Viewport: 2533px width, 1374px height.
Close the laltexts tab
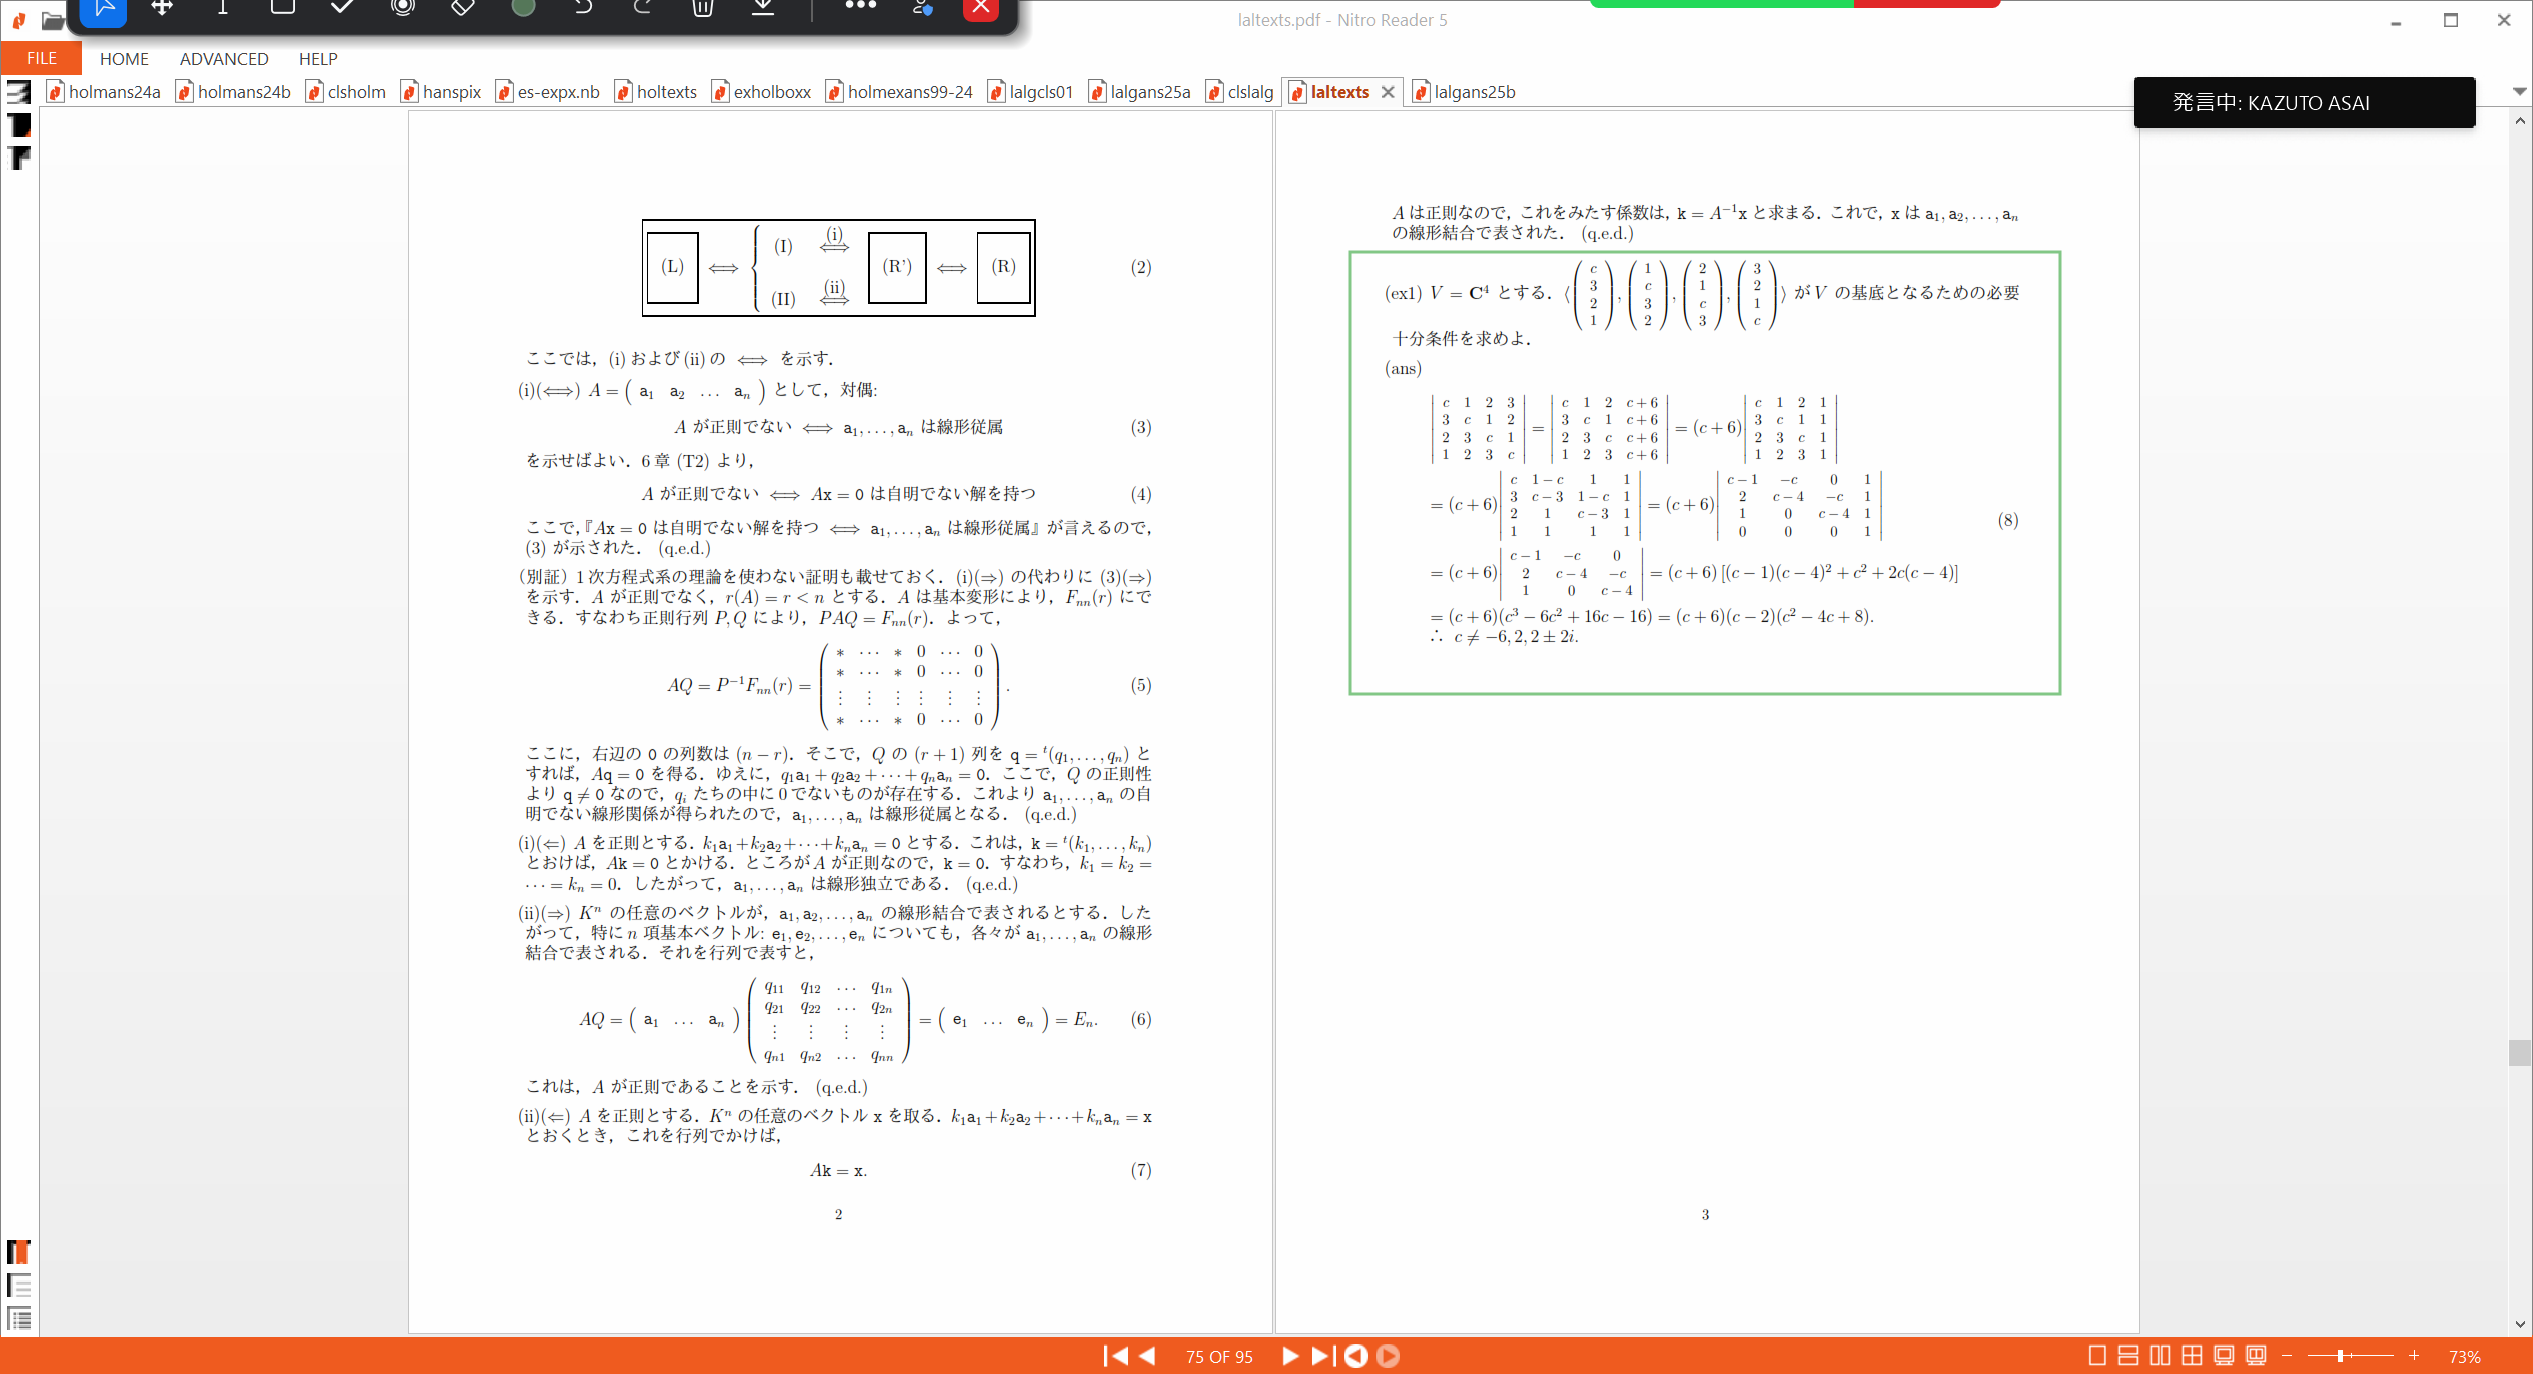(x=1388, y=92)
